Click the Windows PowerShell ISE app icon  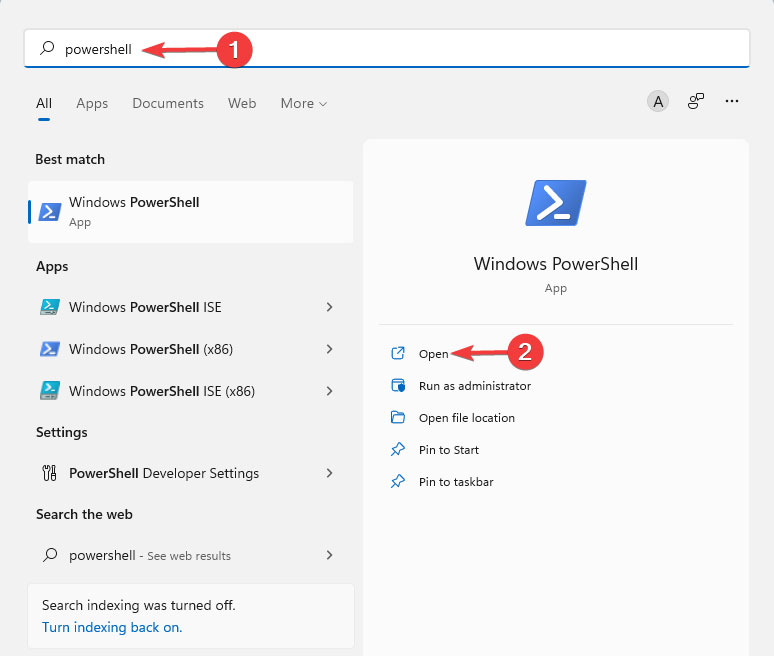(x=50, y=307)
